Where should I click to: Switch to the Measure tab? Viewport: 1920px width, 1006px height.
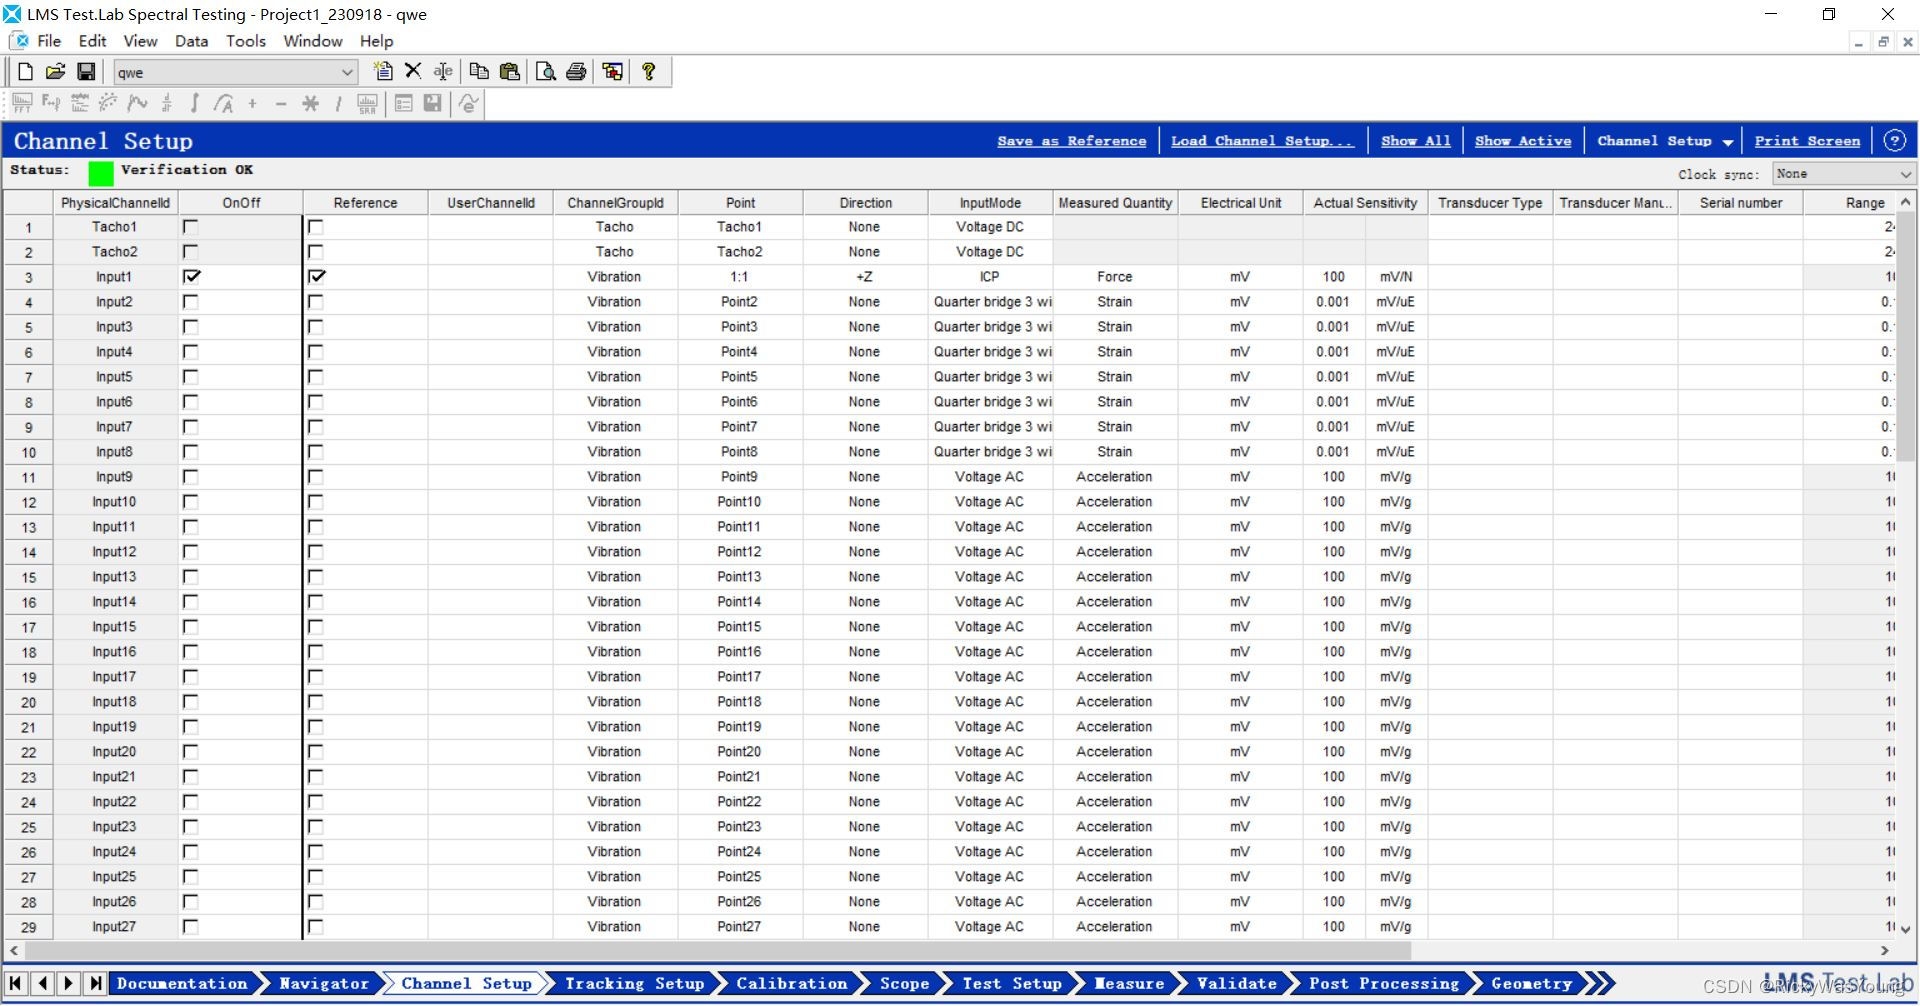coord(1129,983)
